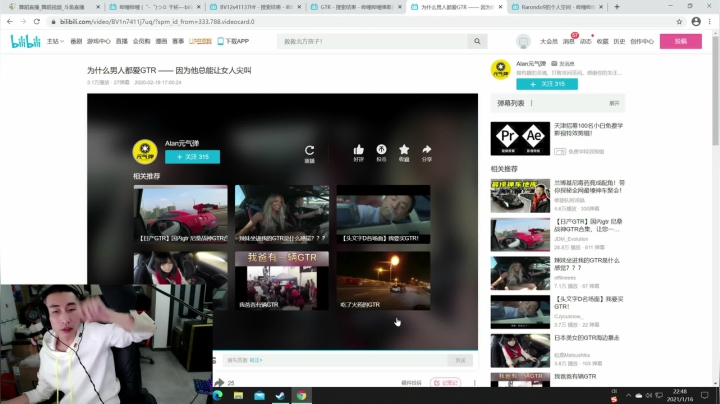Show hidden system tray icons chevron
Viewport: 720px width, 404px height.
[x=628, y=395]
